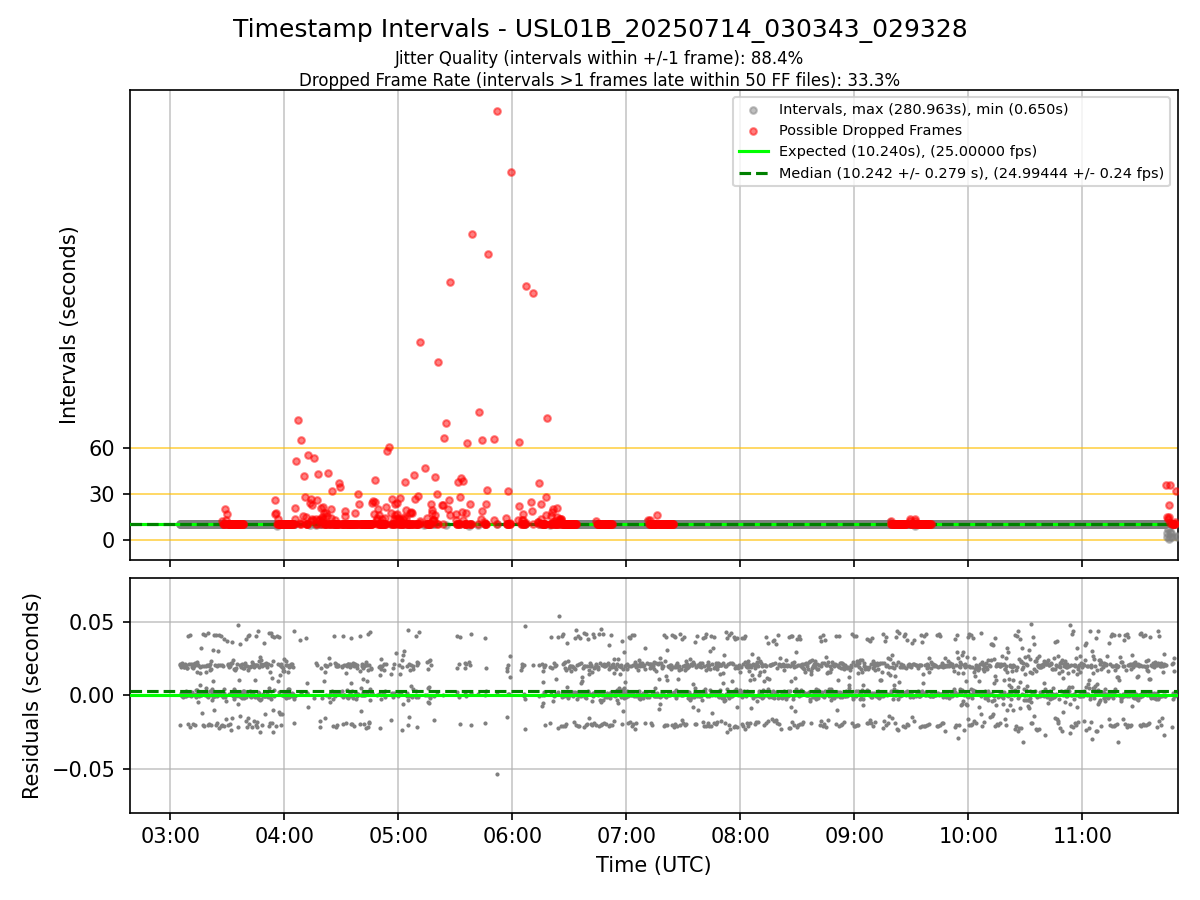Click the 'Possible Dropped Frames' legend entry
The image size is (1200, 900).
[870, 130]
